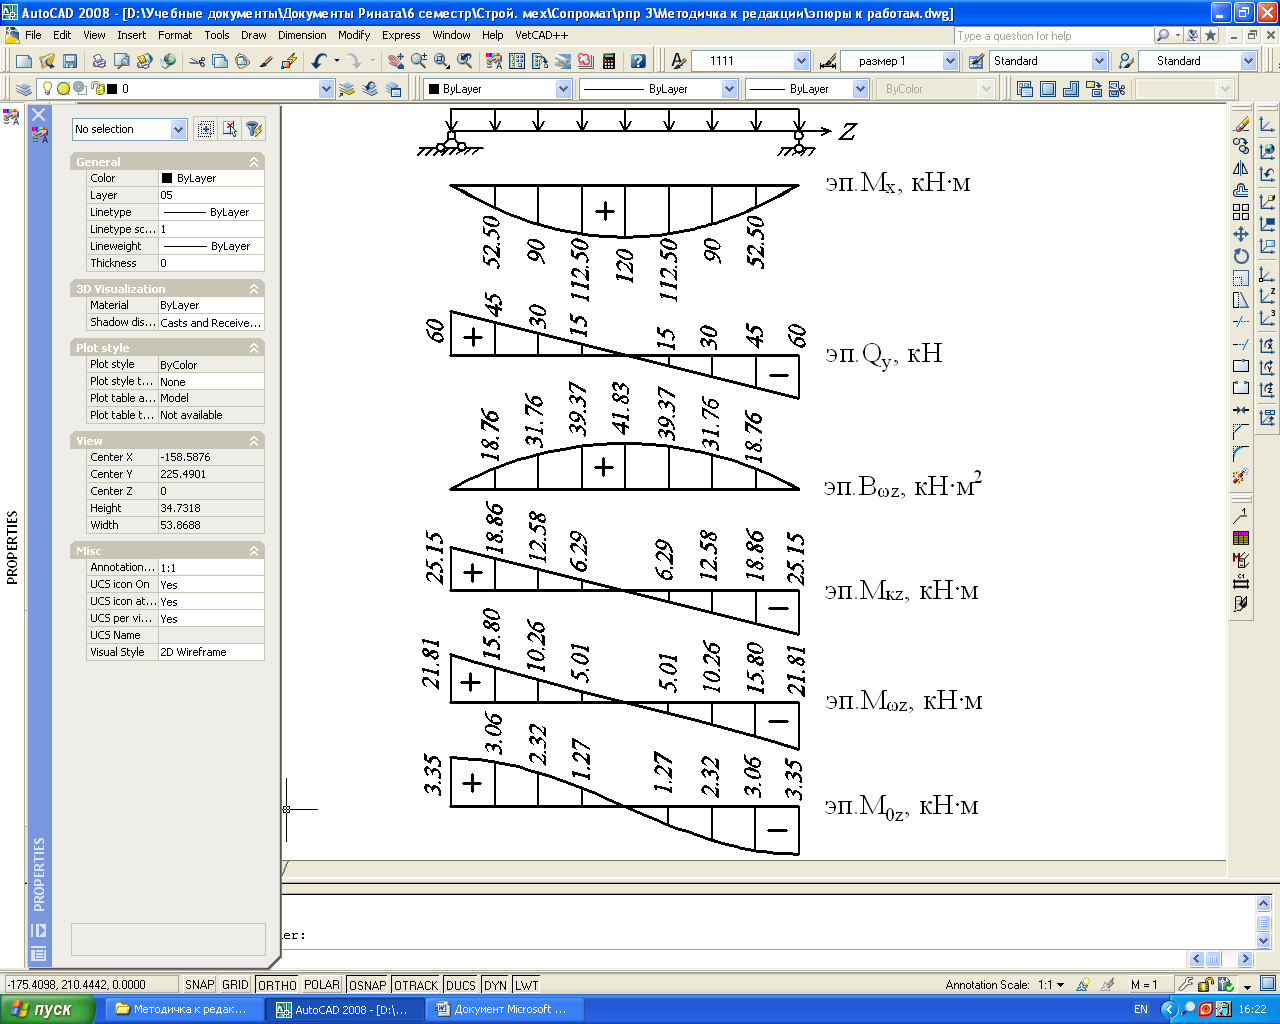
Task: Click the Cut scissors icon
Action: pos(197,61)
